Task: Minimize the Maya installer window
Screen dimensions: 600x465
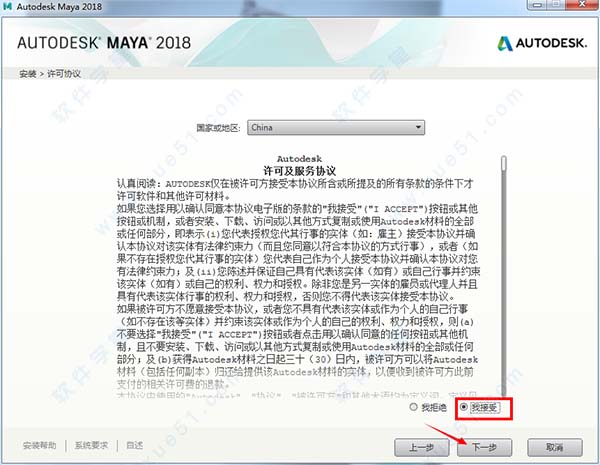Action: pos(538,5)
